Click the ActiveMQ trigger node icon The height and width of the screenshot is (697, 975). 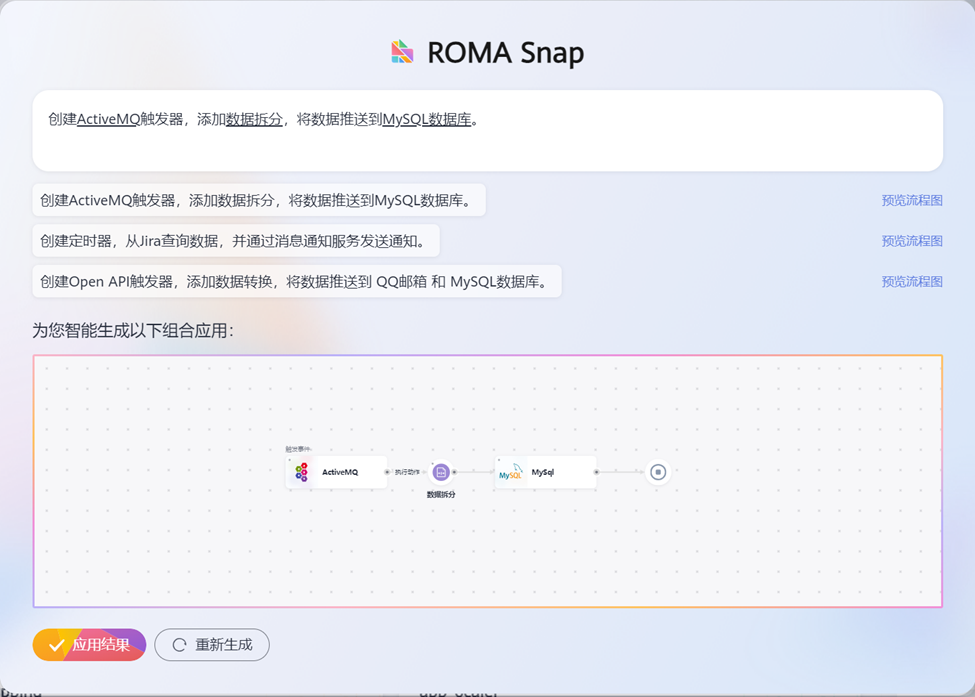pos(302,472)
